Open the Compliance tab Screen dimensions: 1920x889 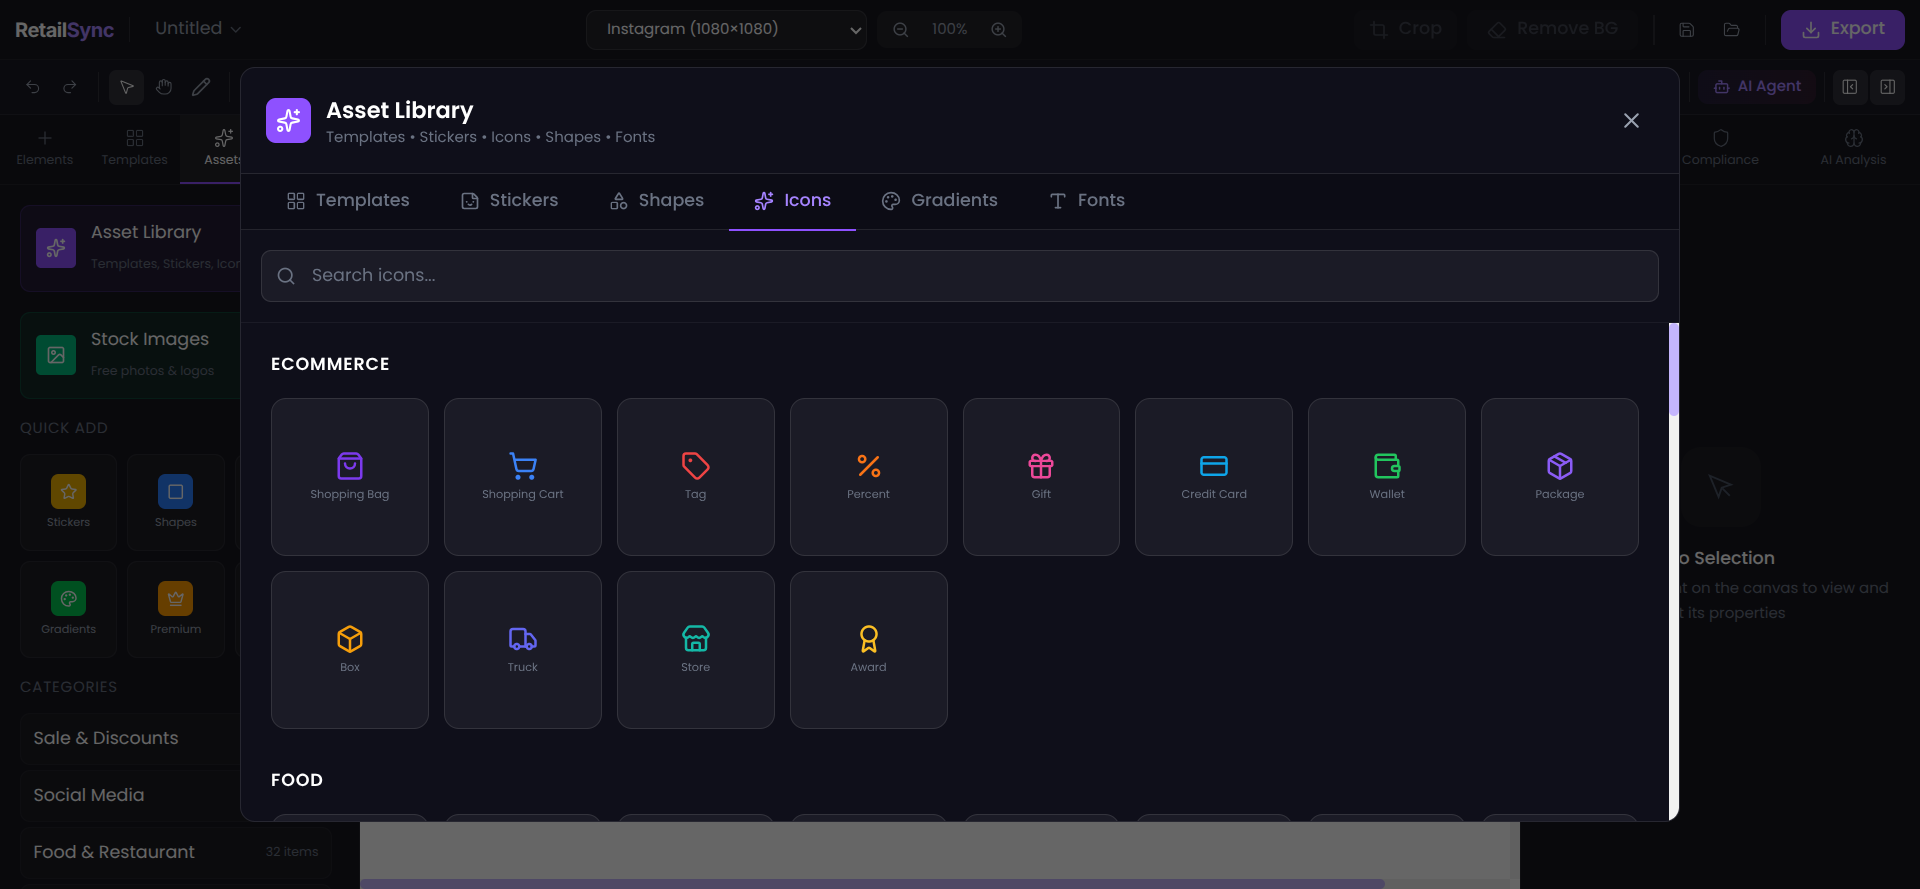coord(1720,148)
